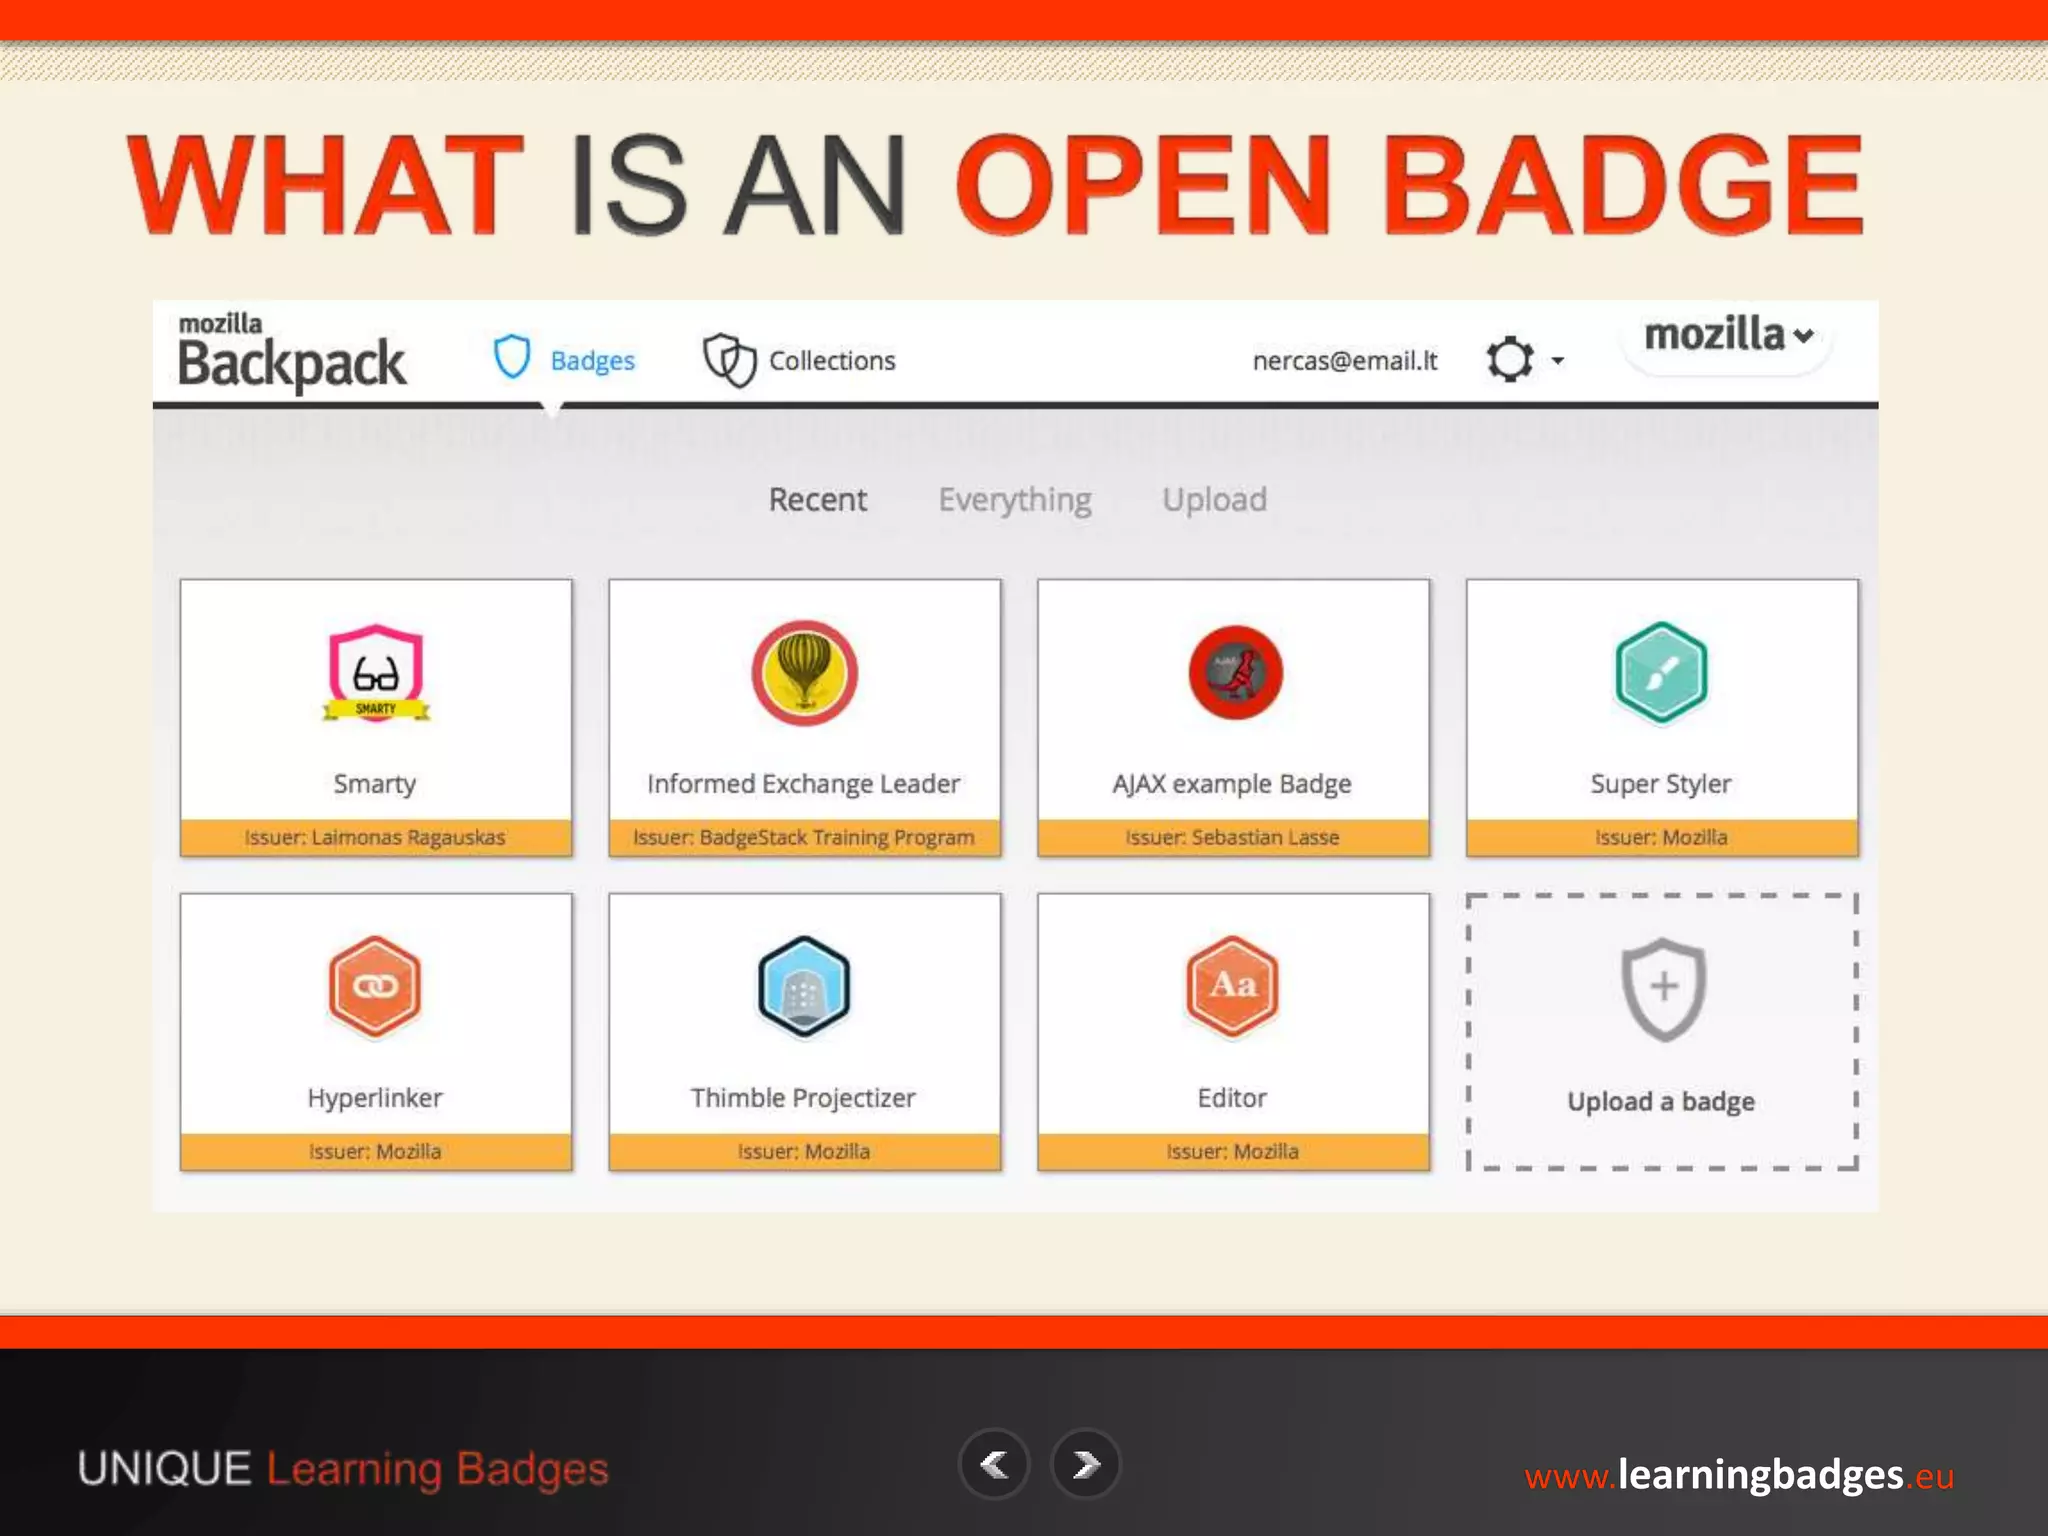The width and height of the screenshot is (2048, 1536).
Task: Click the 'Thimble Projectizer' title
Action: coord(803,1097)
